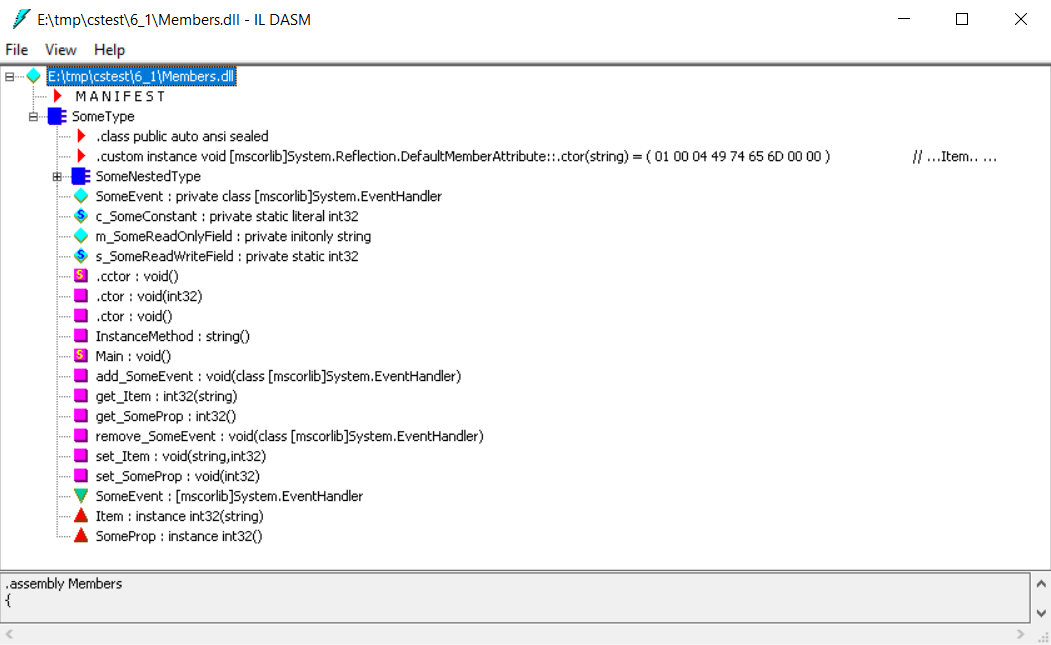Image resolution: width=1051 pixels, height=645 pixels.
Task: Click the blue class icon for SomeType
Action: [x=57, y=117]
